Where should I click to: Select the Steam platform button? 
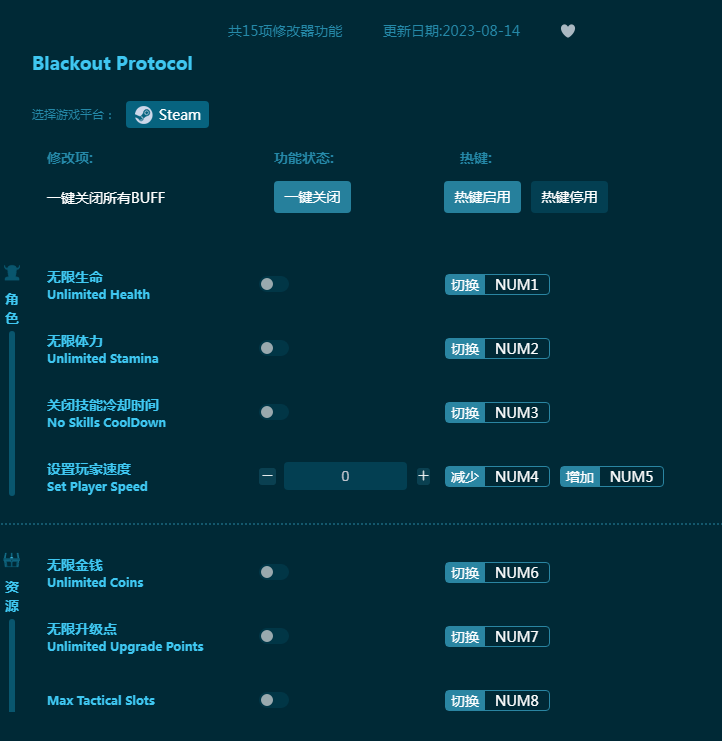pos(167,115)
